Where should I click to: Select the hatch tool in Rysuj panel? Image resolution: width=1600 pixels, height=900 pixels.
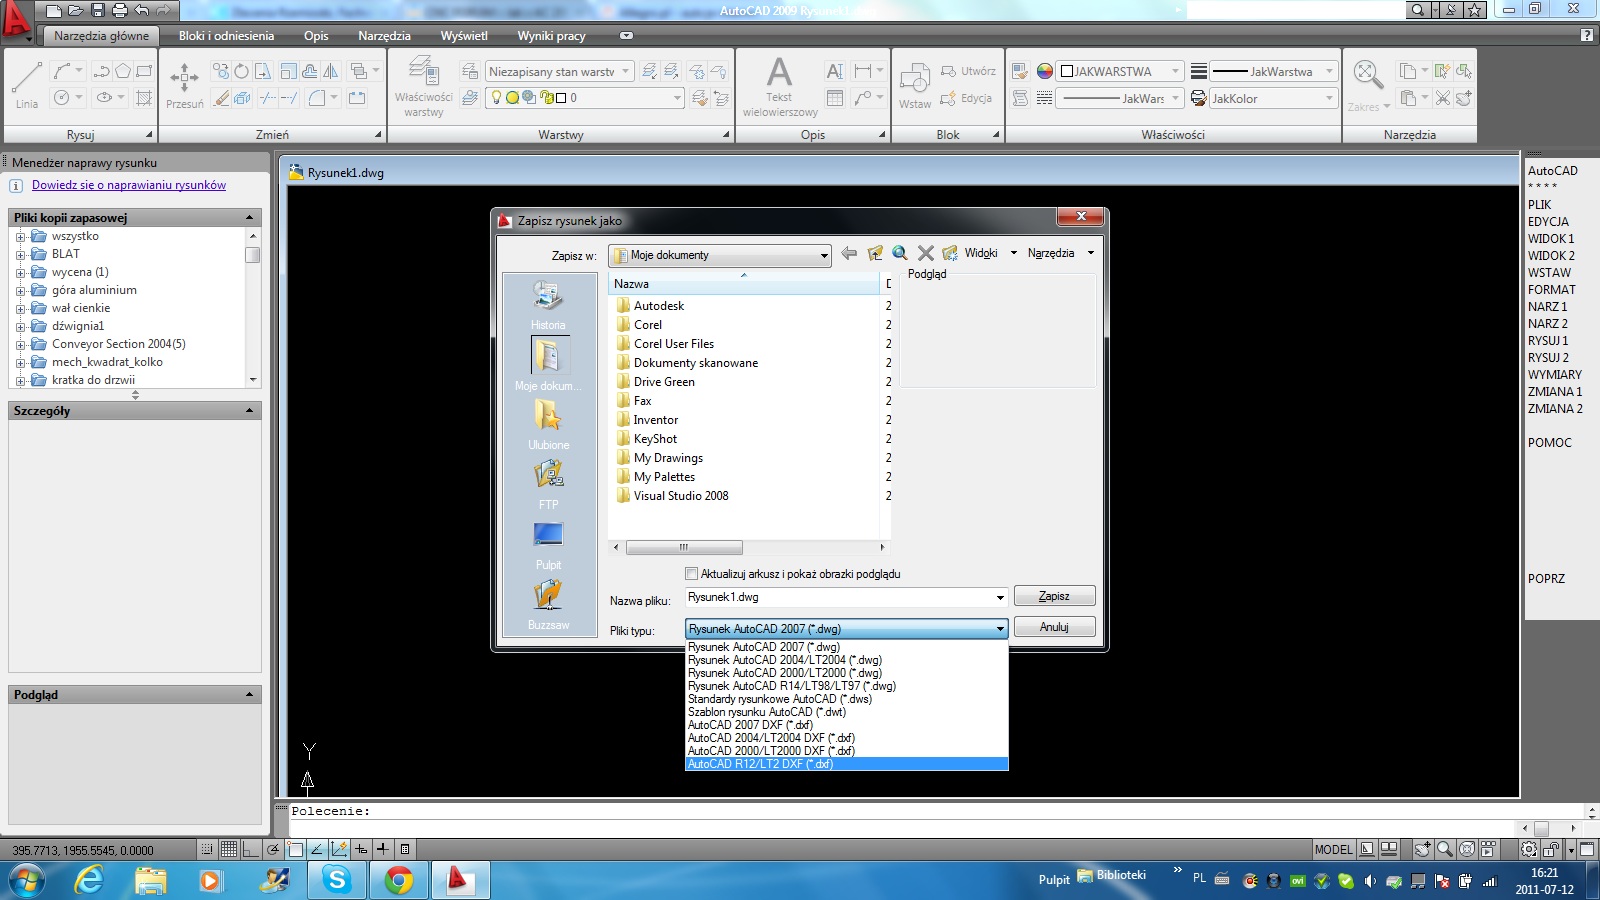(144, 98)
